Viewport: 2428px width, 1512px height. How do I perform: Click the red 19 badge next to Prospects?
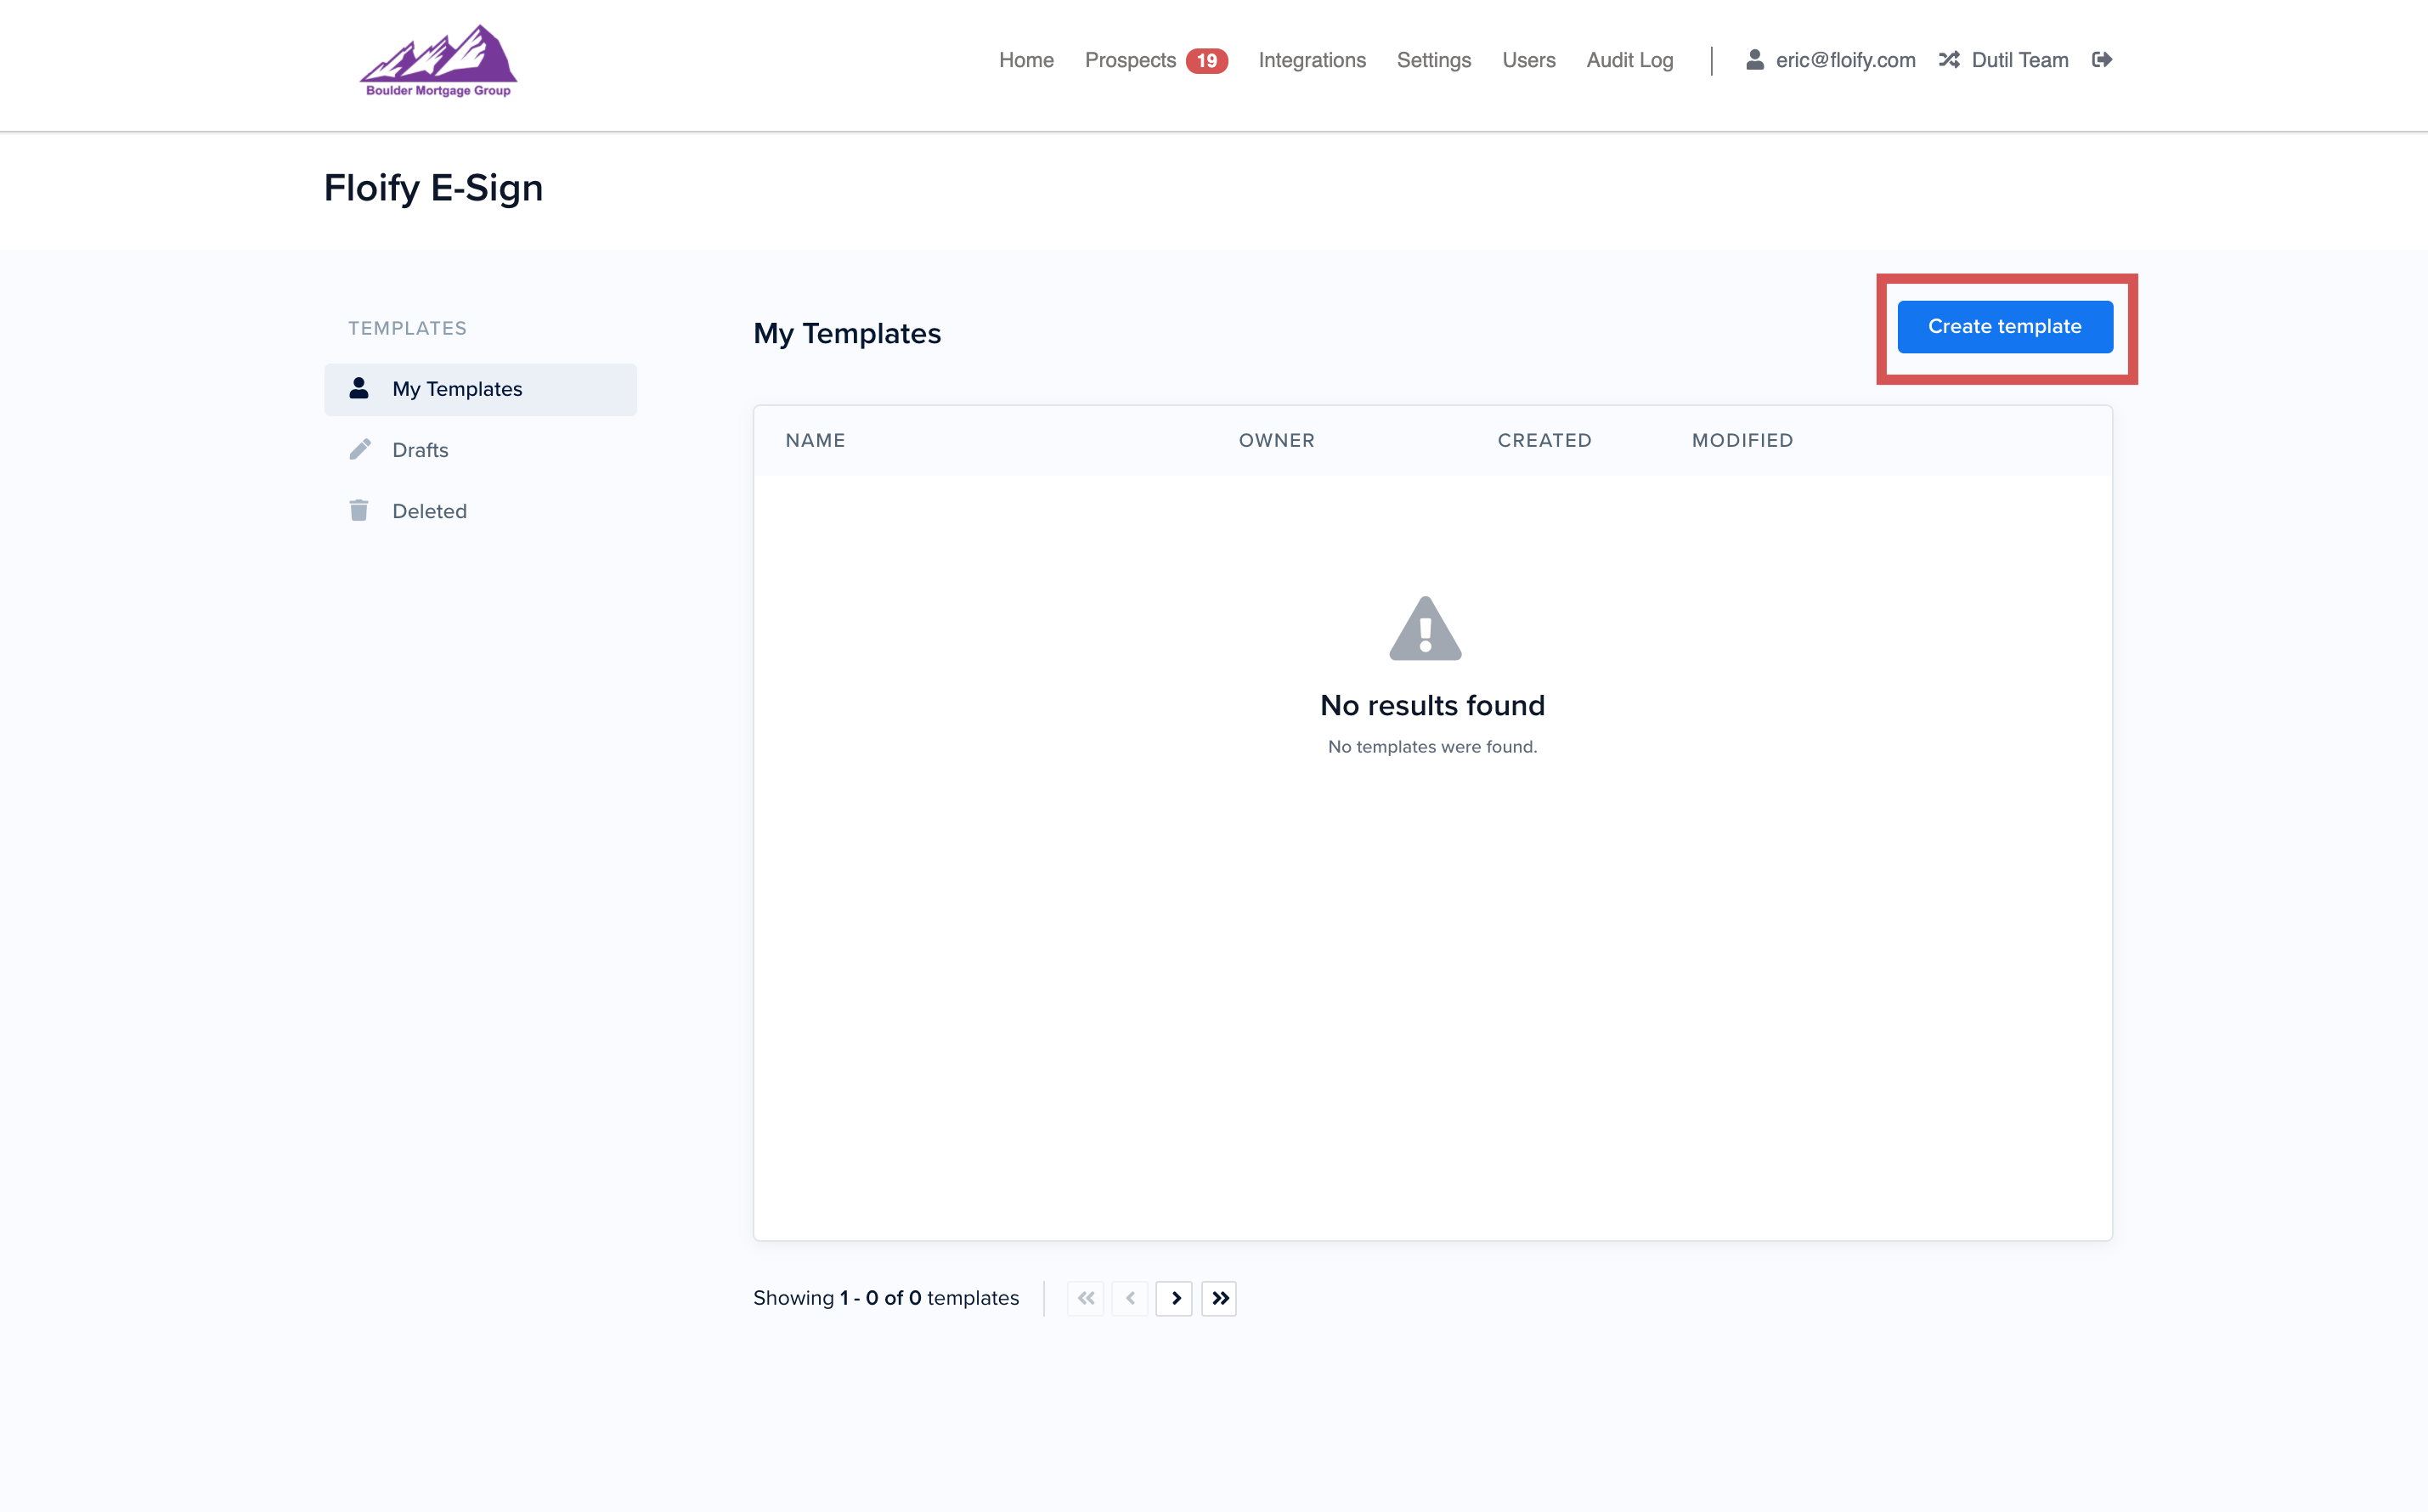[x=1207, y=60]
